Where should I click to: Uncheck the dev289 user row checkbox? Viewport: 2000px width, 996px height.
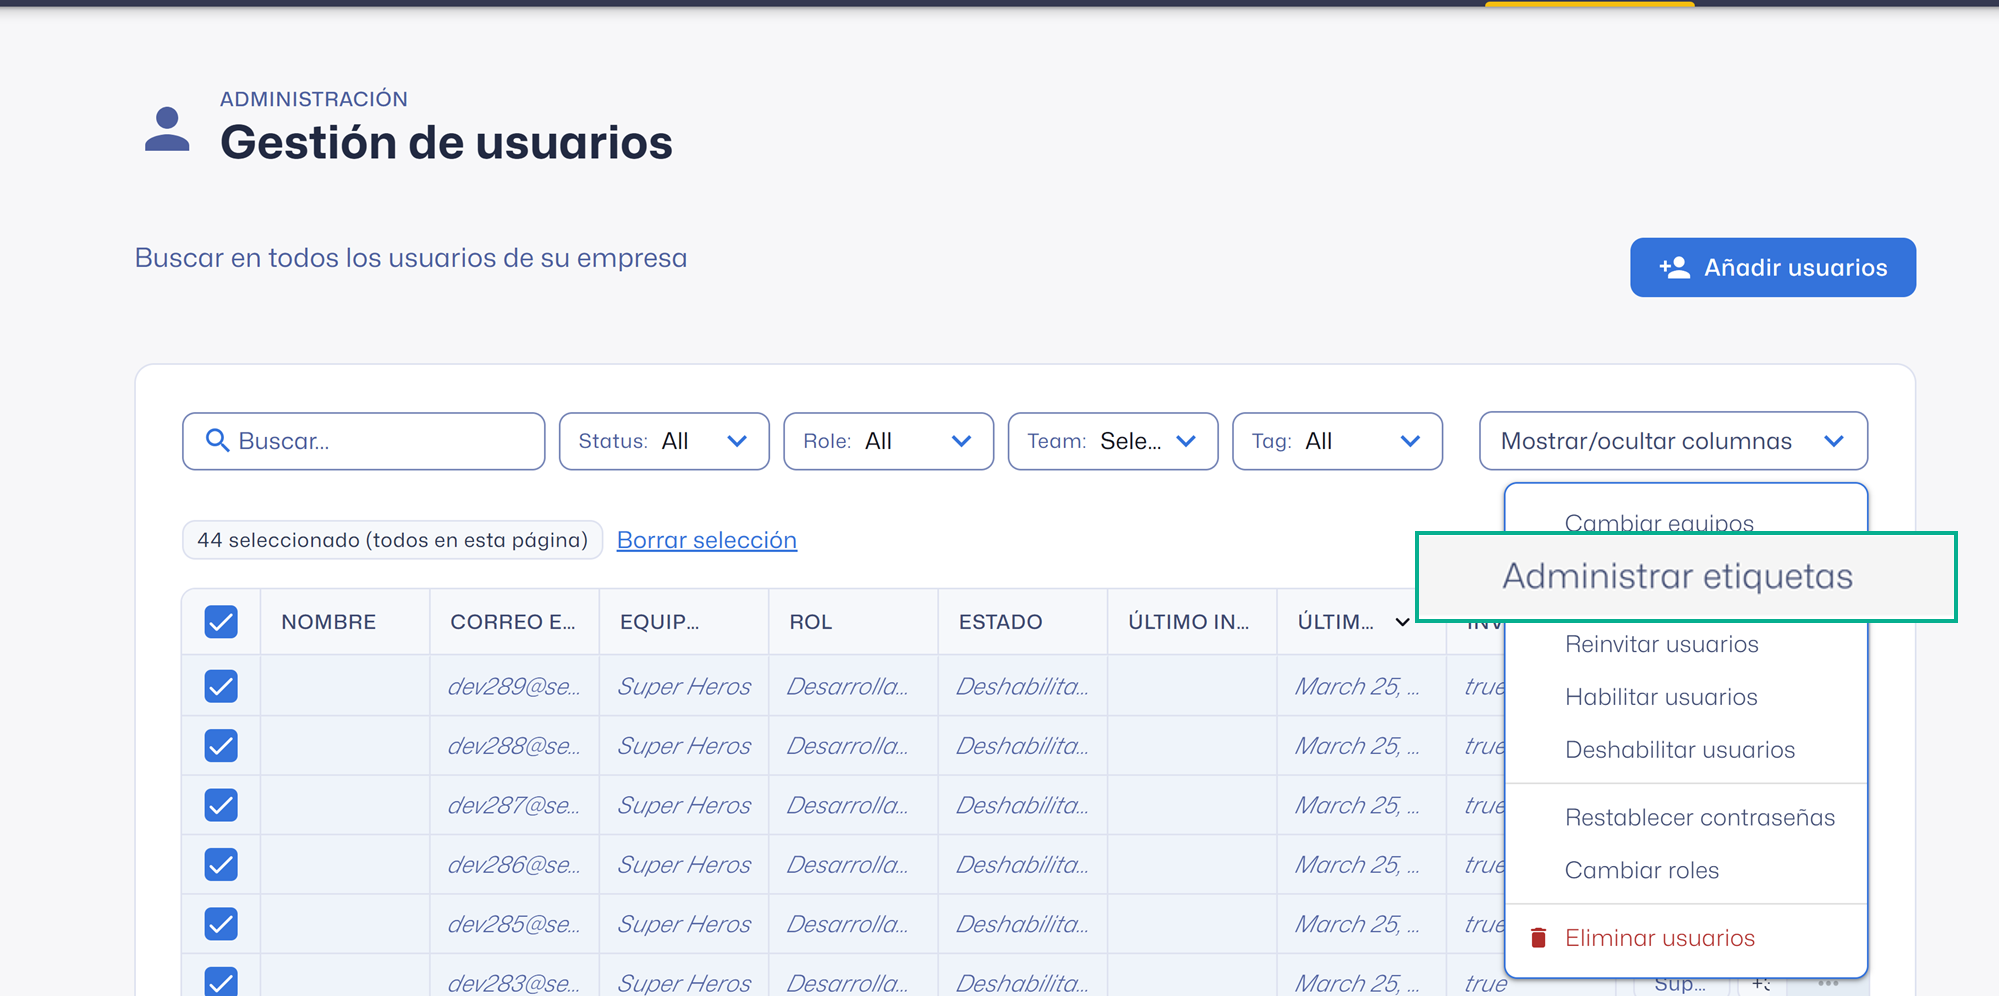coord(221,686)
